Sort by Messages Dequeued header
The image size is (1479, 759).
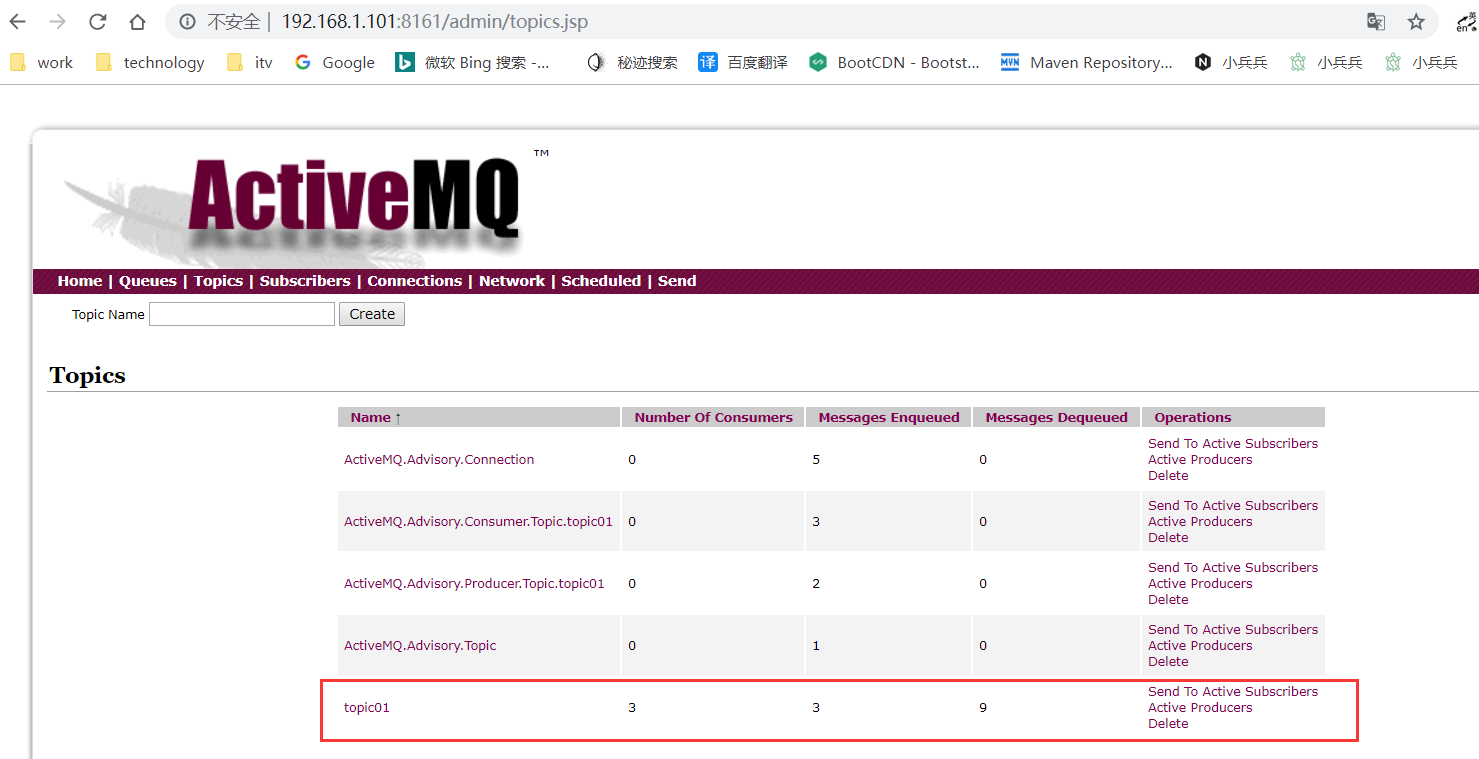click(1056, 418)
